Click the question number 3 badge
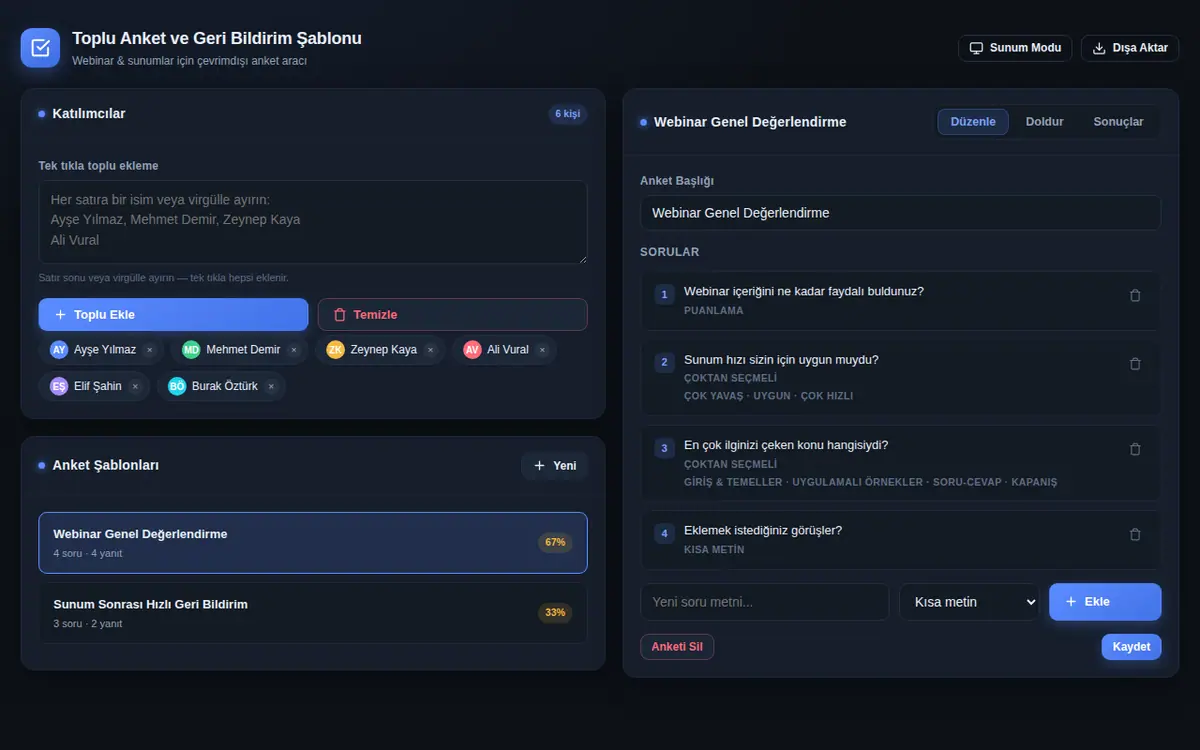Viewport: 1200px width, 750px height. (x=665, y=449)
